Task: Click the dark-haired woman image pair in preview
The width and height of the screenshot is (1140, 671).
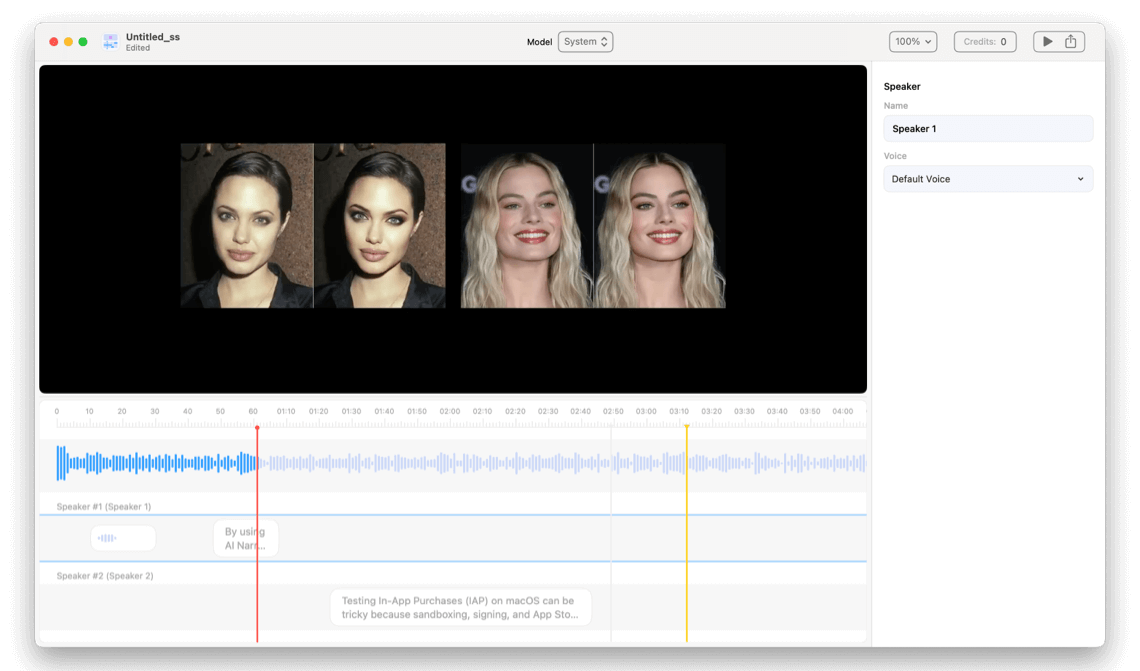Action: click(x=313, y=225)
